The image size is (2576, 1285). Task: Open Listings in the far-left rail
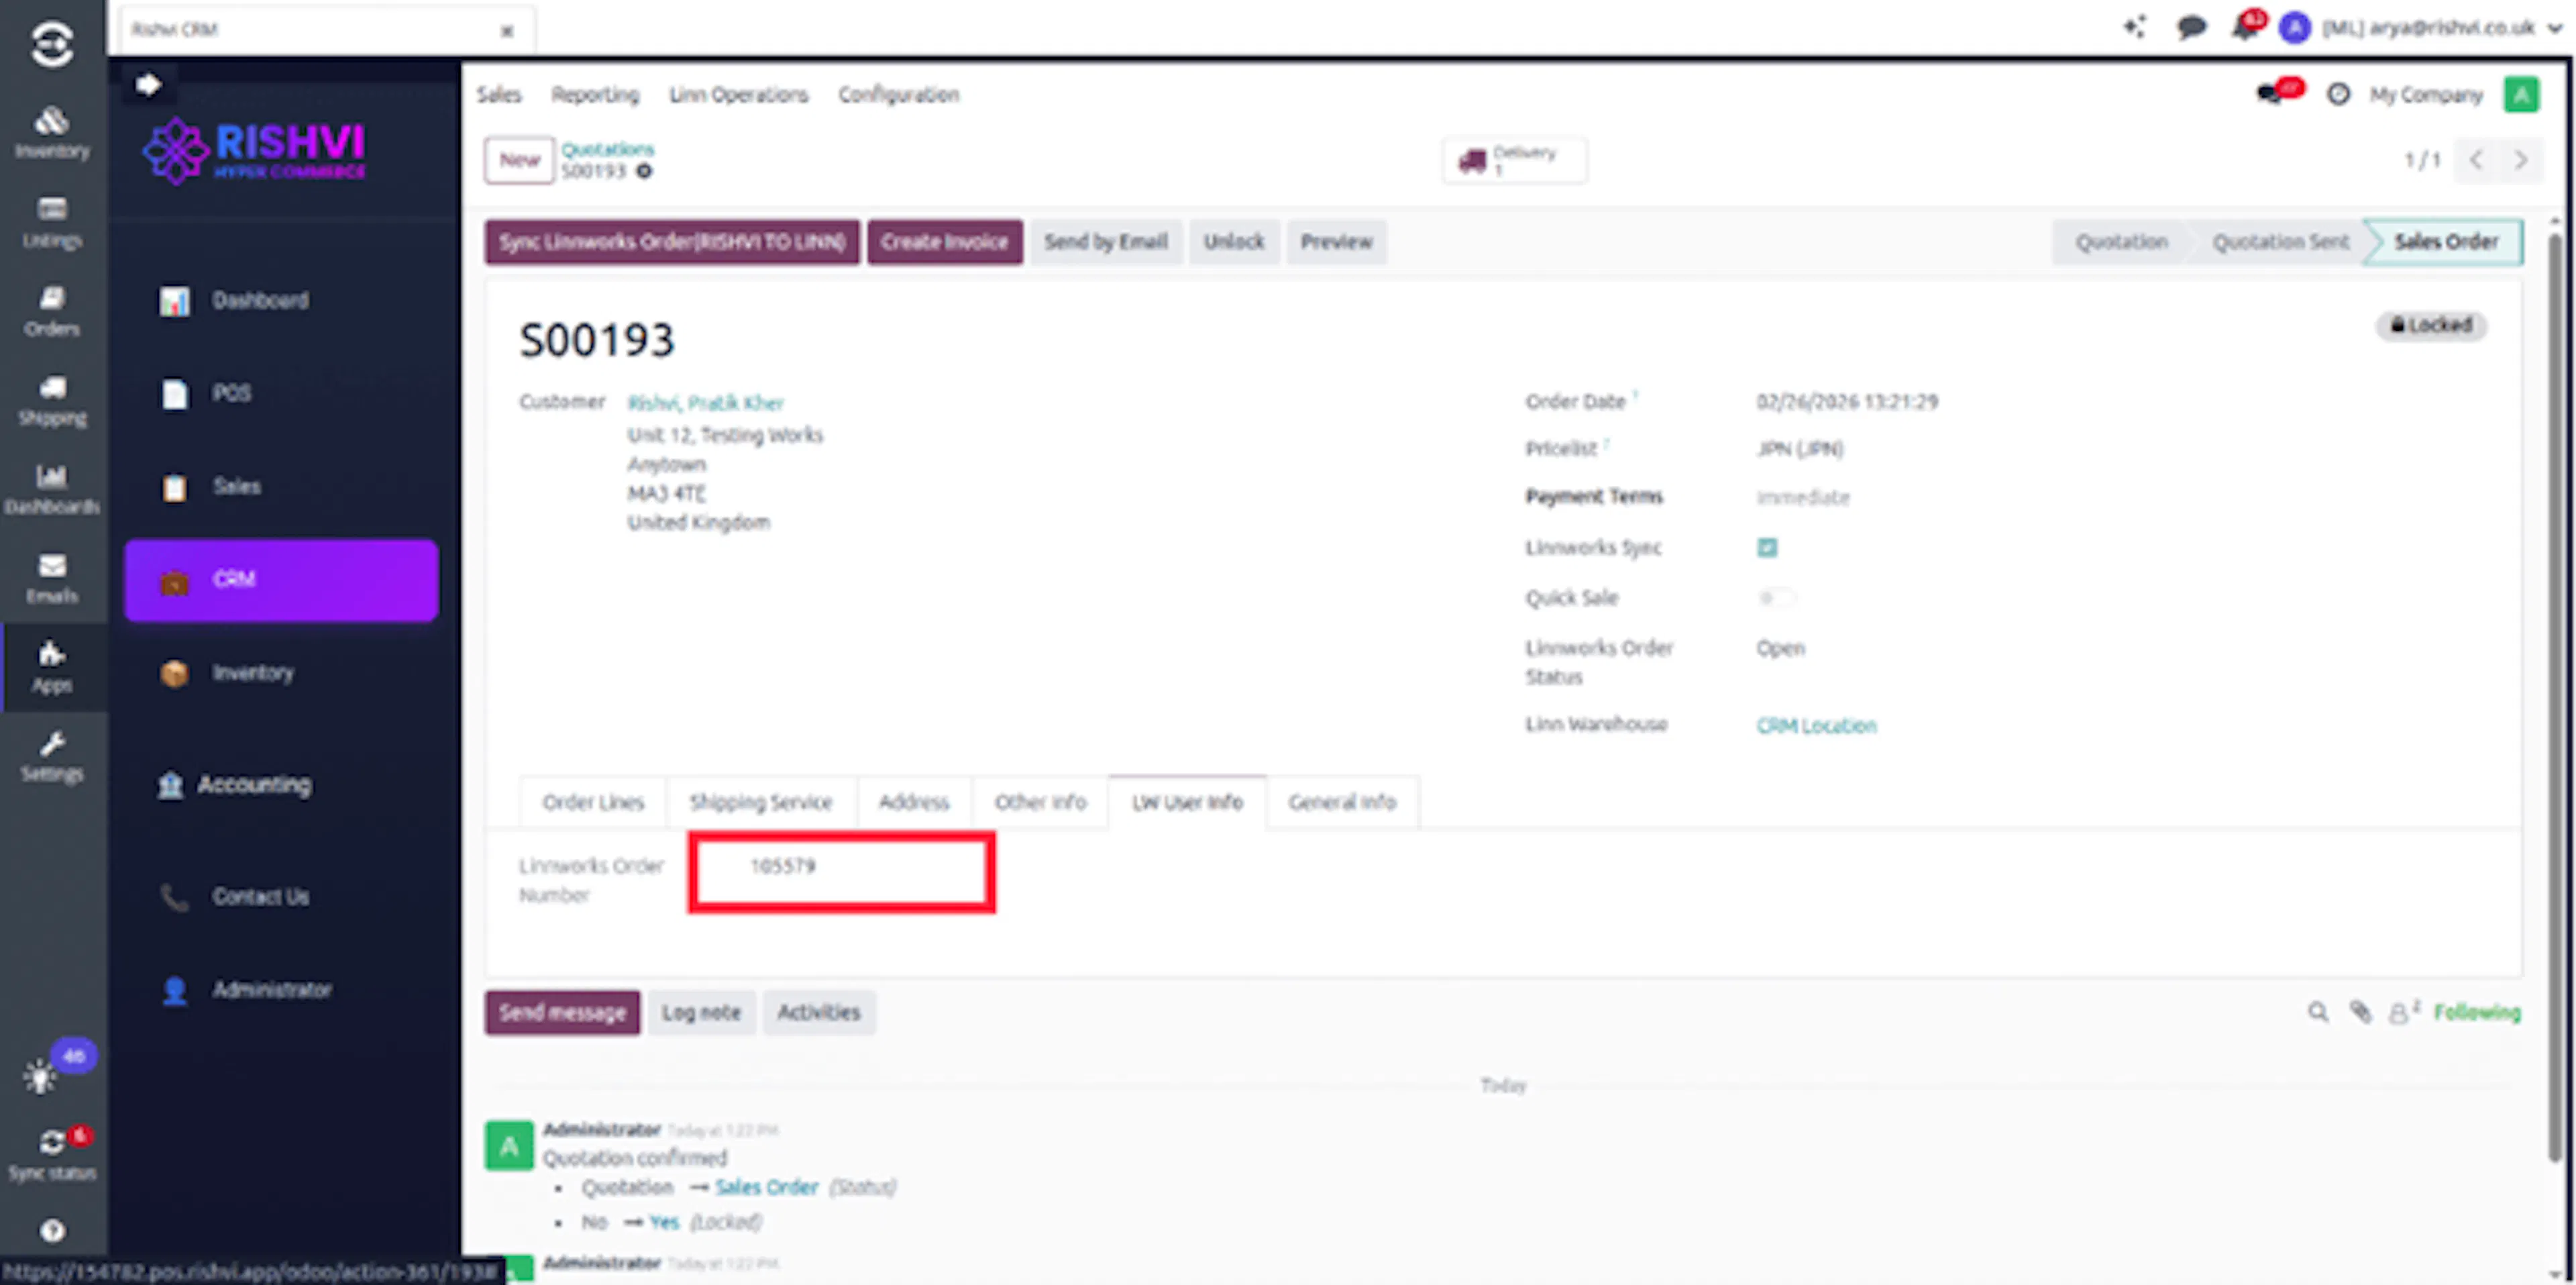(x=52, y=222)
